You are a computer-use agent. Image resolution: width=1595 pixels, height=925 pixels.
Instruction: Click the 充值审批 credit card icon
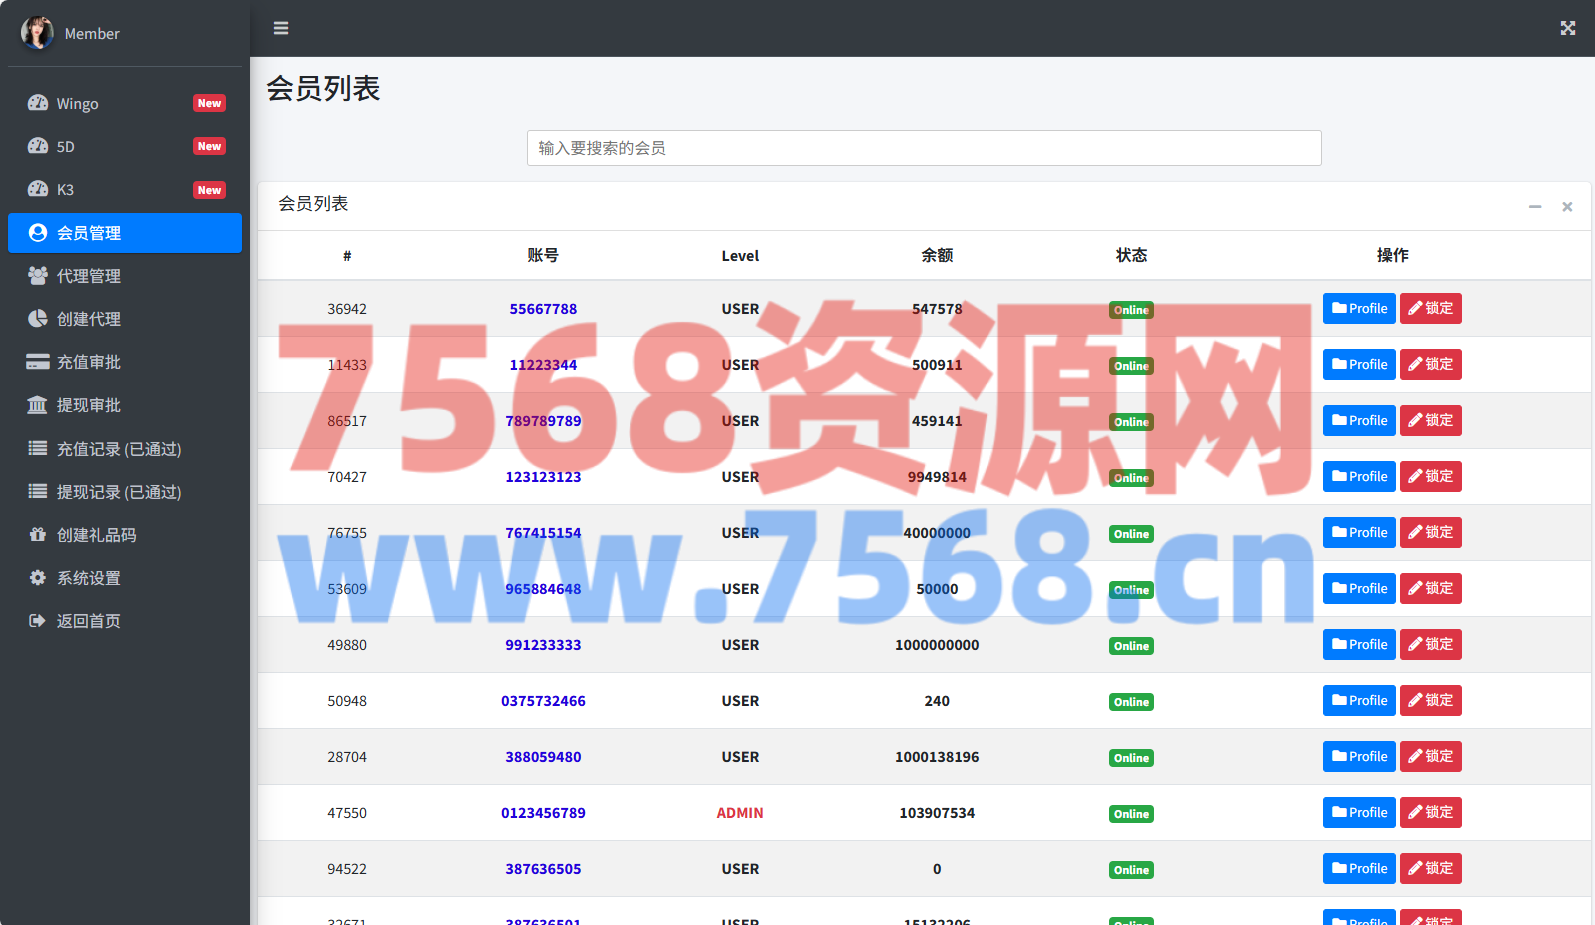pos(38,362)
